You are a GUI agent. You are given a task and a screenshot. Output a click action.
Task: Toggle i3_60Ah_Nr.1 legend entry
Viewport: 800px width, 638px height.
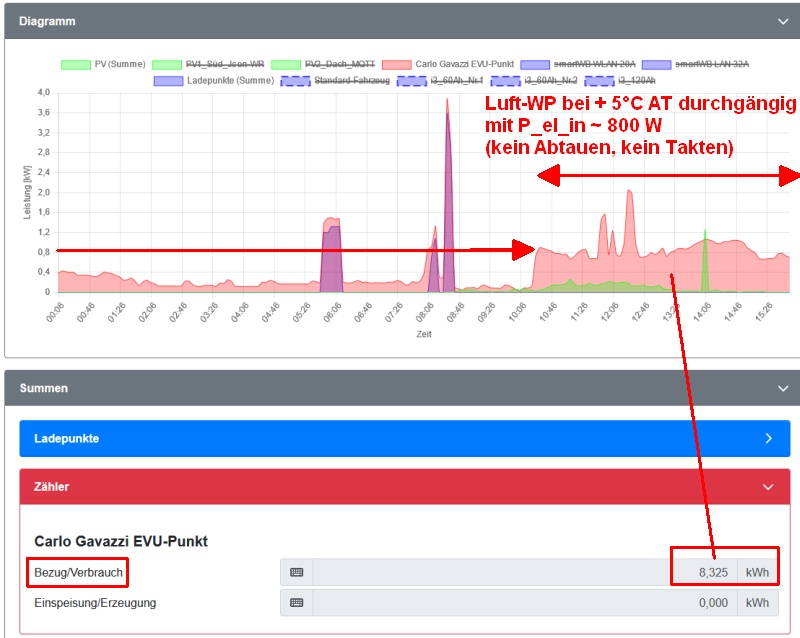coord(440,81)
